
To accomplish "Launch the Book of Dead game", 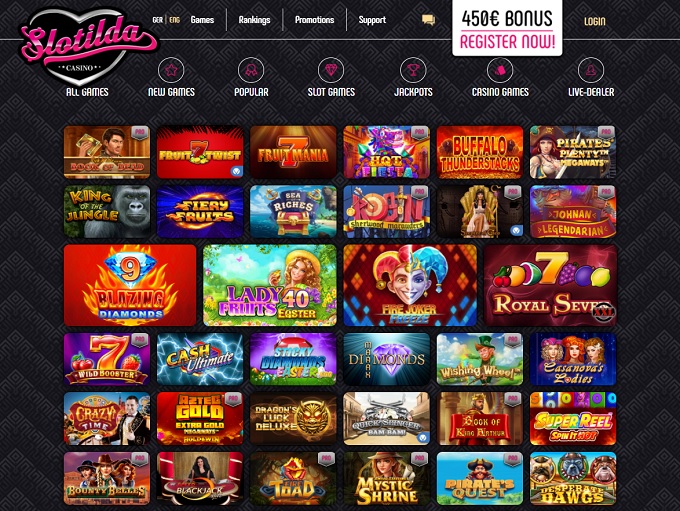I will pos(107,152).
